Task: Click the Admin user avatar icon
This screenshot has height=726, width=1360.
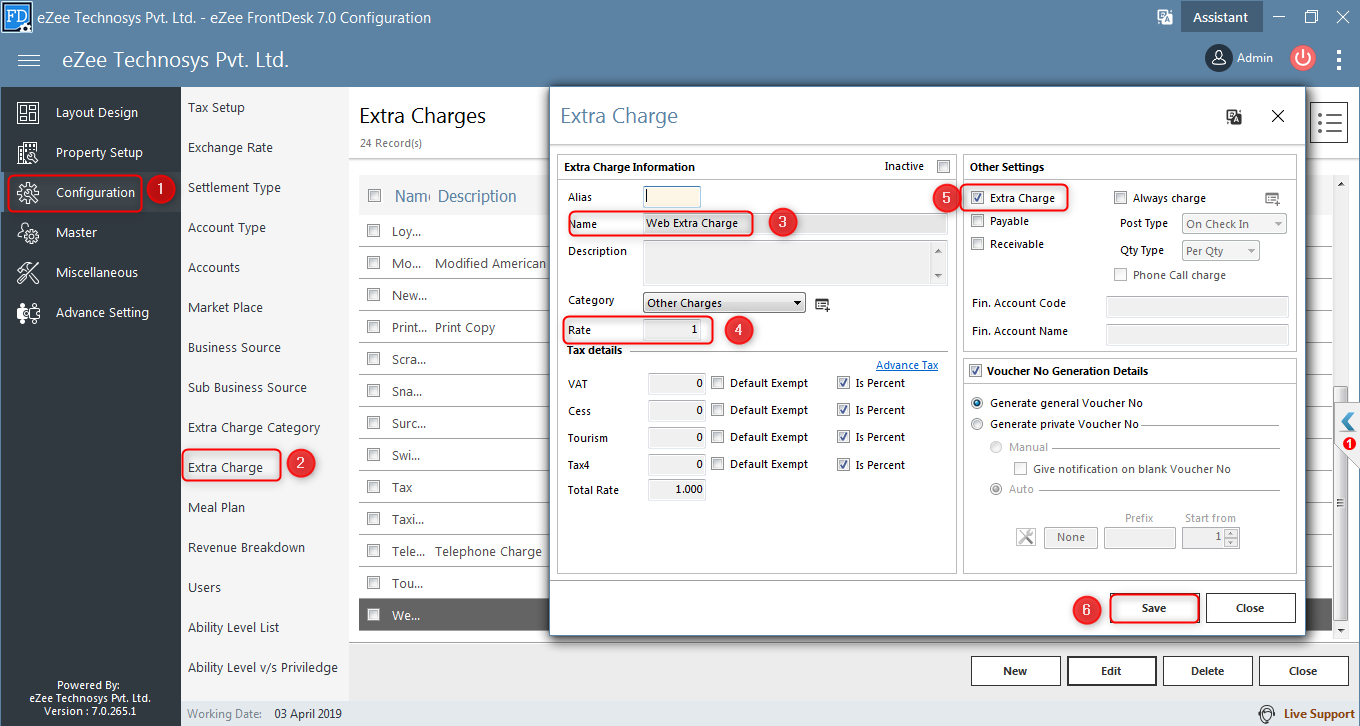Action: 1218,58
